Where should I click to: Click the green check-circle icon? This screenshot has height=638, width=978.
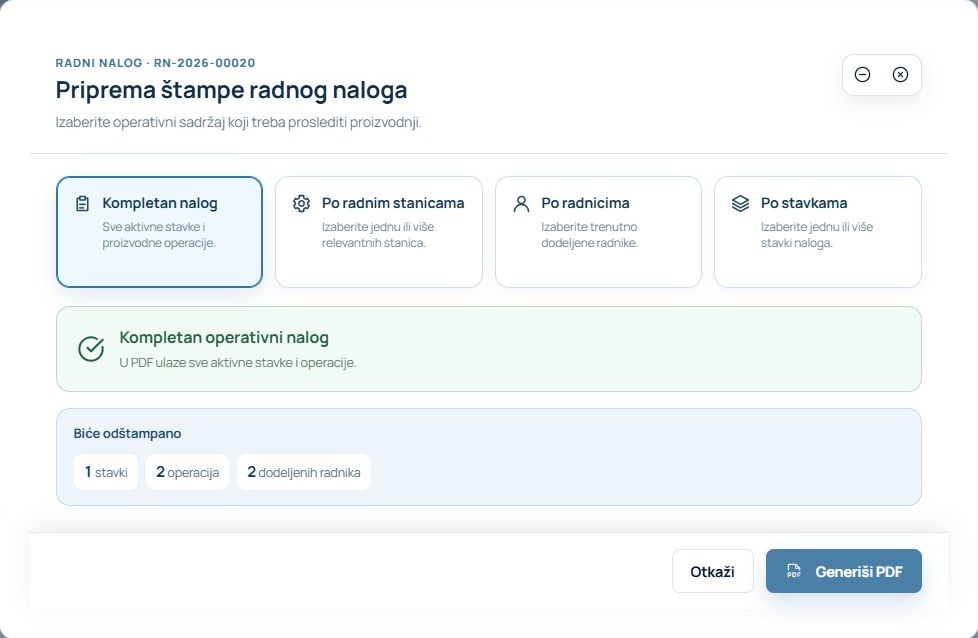tap(91, 349)
